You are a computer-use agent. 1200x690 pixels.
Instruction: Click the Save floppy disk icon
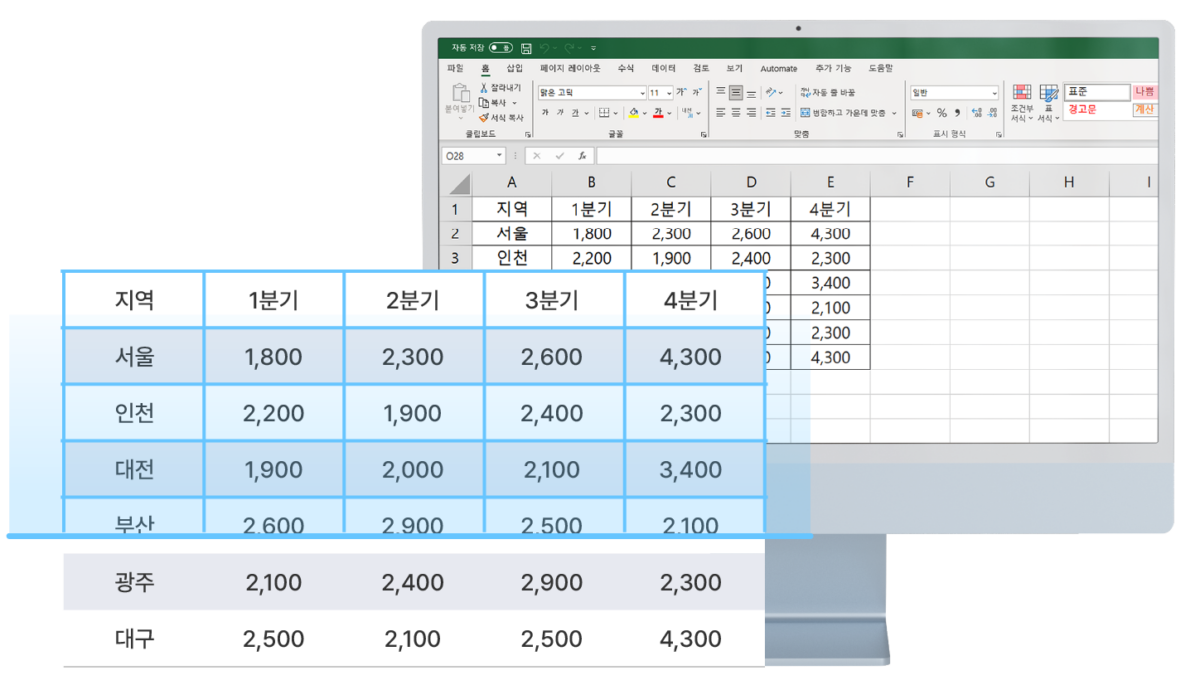tap(526, 48)
